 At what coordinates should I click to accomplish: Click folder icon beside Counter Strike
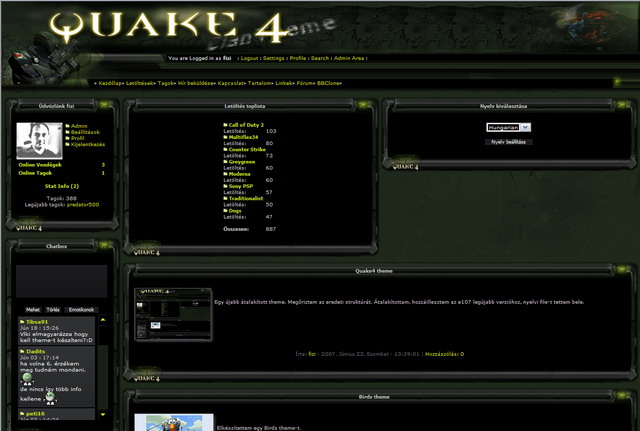click(225, 149)
